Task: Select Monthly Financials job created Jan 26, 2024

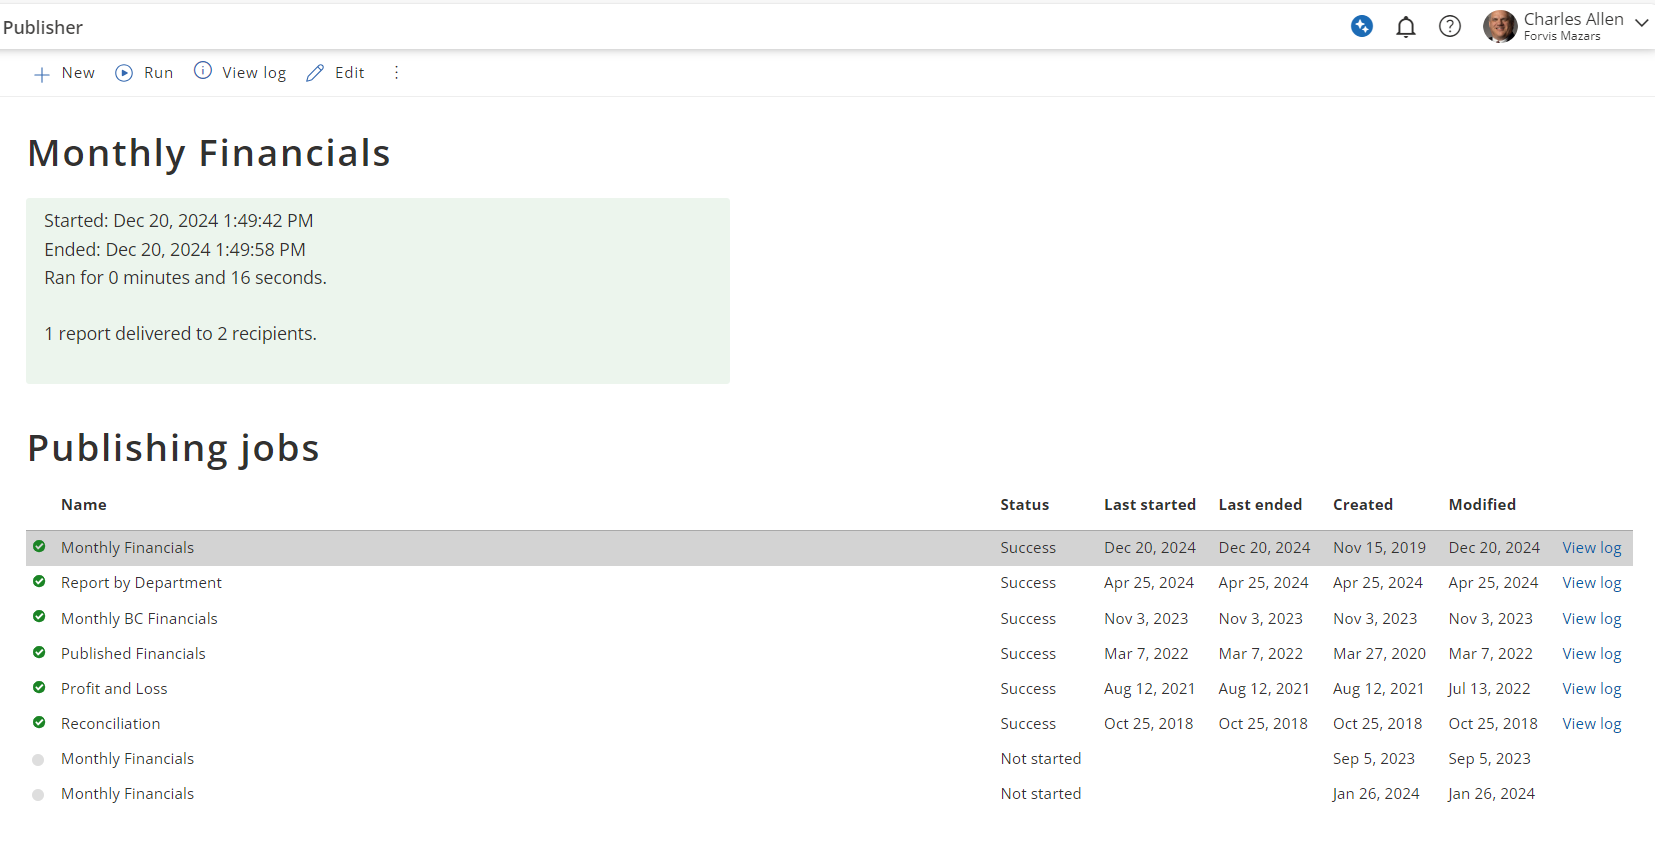Action: click(127, 794)
